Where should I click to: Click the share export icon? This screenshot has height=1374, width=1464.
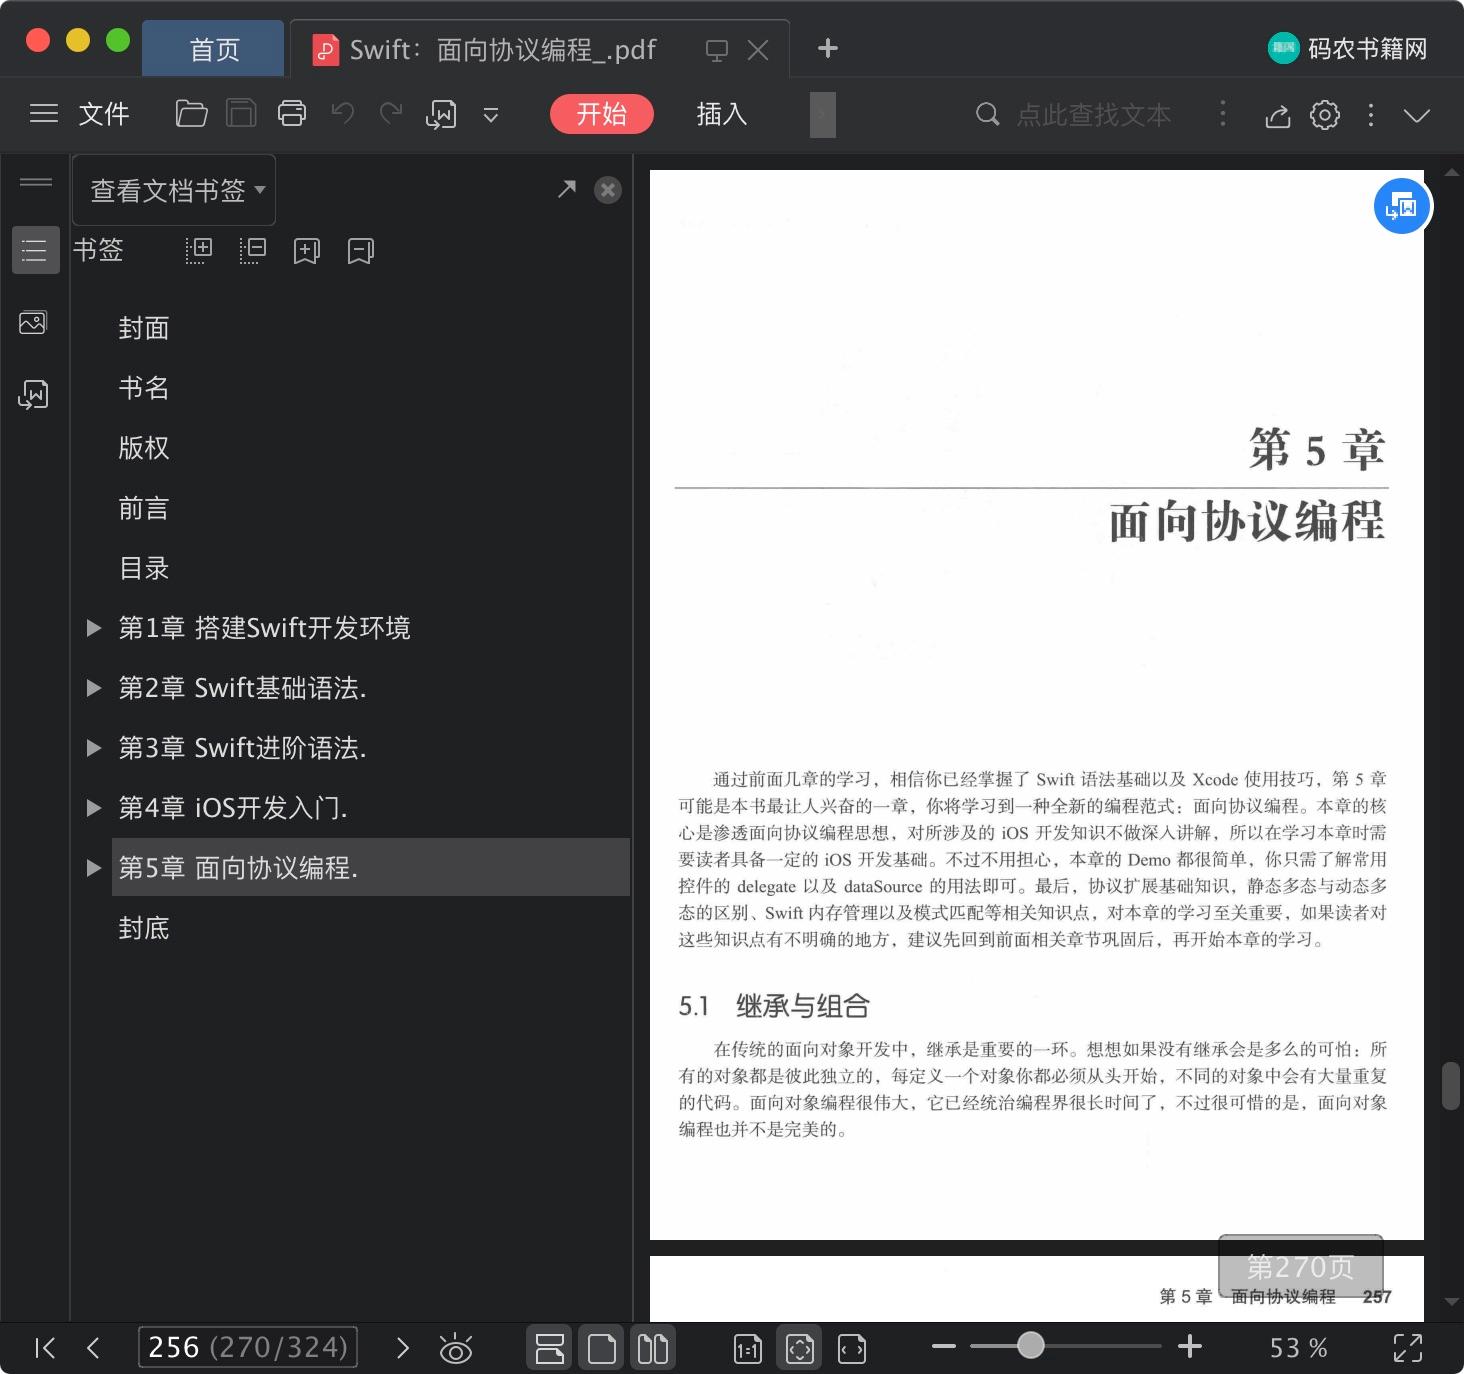(1278, 116)
